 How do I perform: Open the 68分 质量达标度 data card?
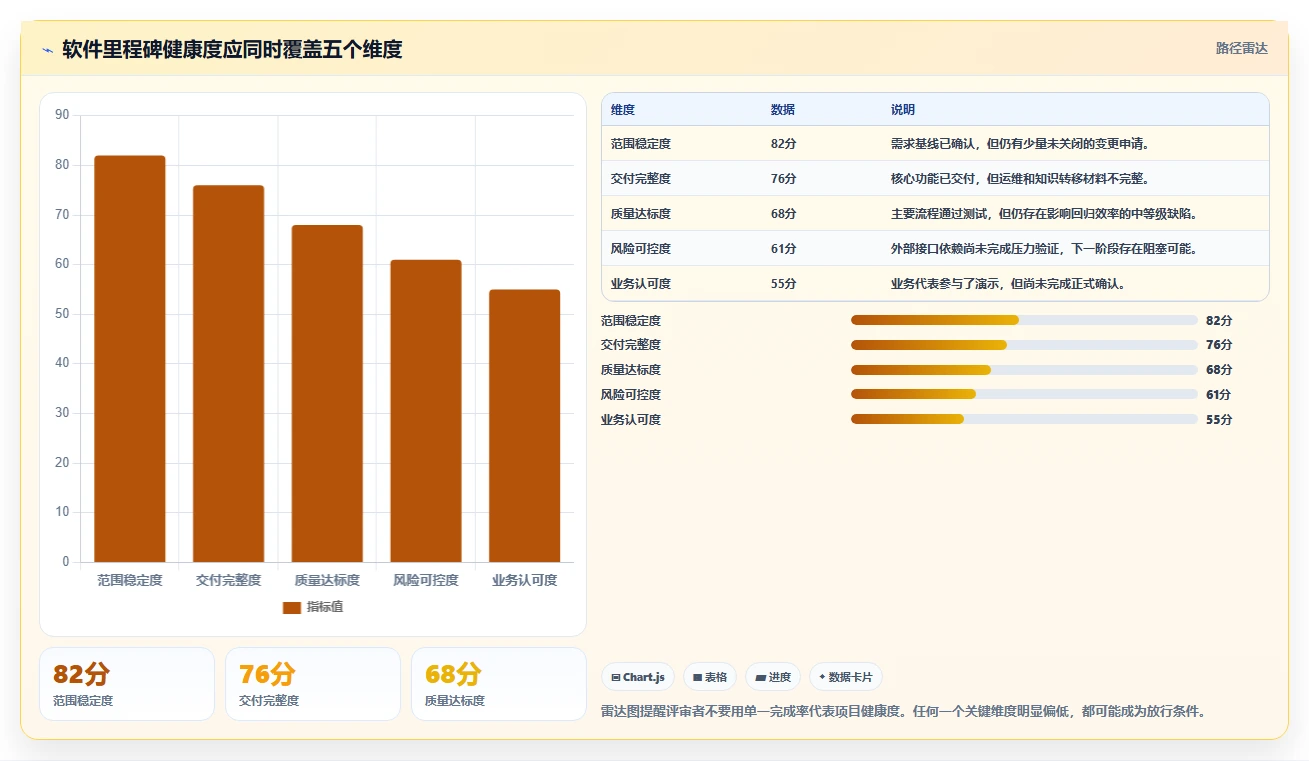499,684
